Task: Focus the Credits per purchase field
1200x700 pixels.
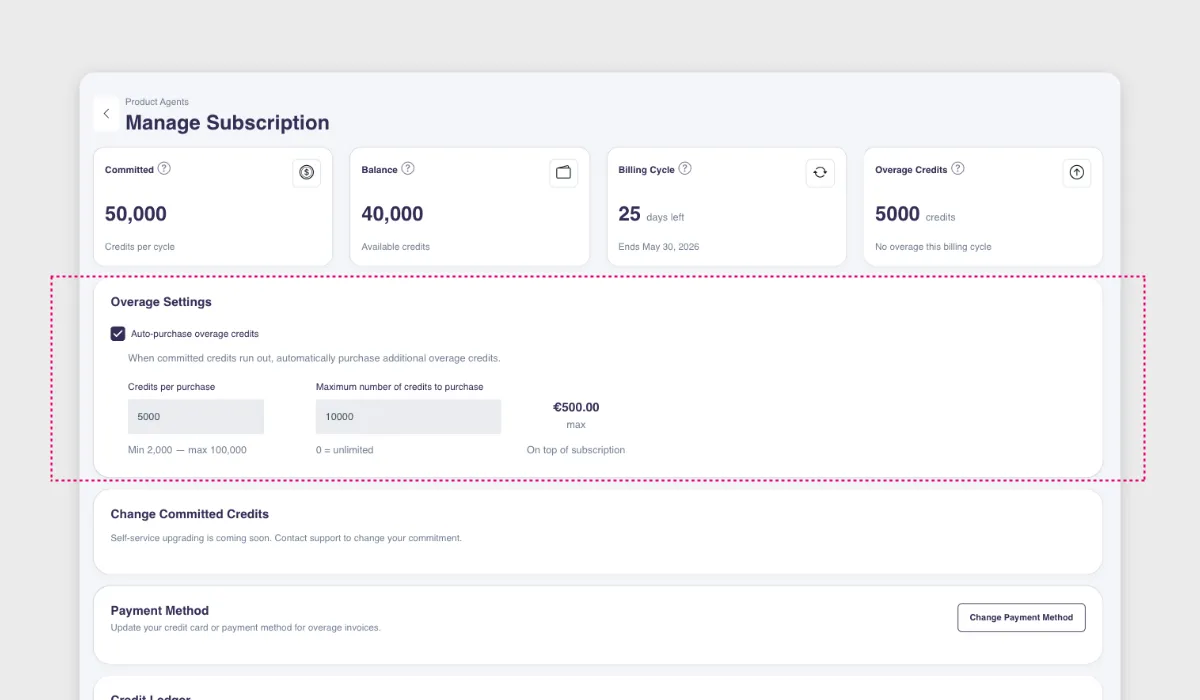Action: pos(196,417)
